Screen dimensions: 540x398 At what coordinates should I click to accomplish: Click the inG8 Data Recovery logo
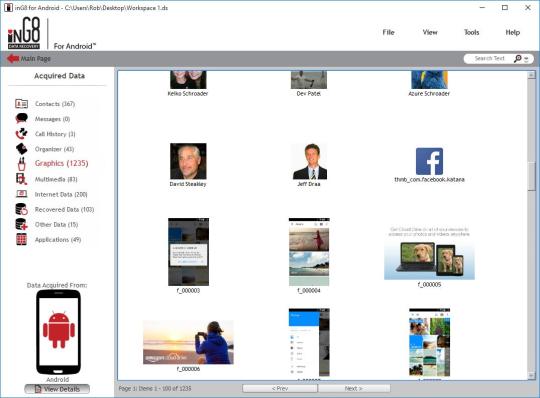tap(24, 33)
